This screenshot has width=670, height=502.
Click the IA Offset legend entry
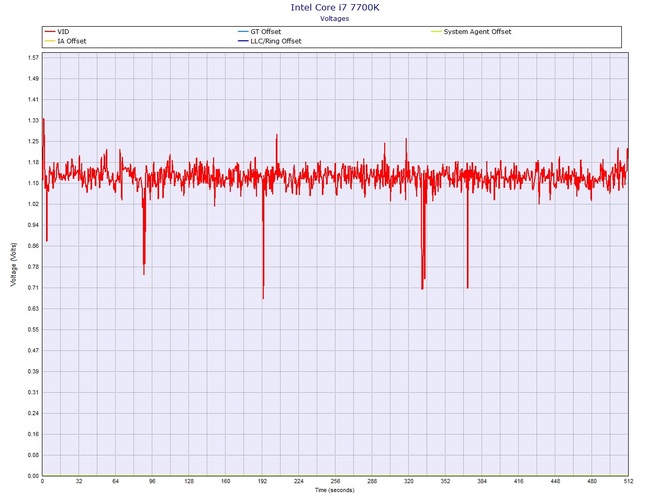66,41
